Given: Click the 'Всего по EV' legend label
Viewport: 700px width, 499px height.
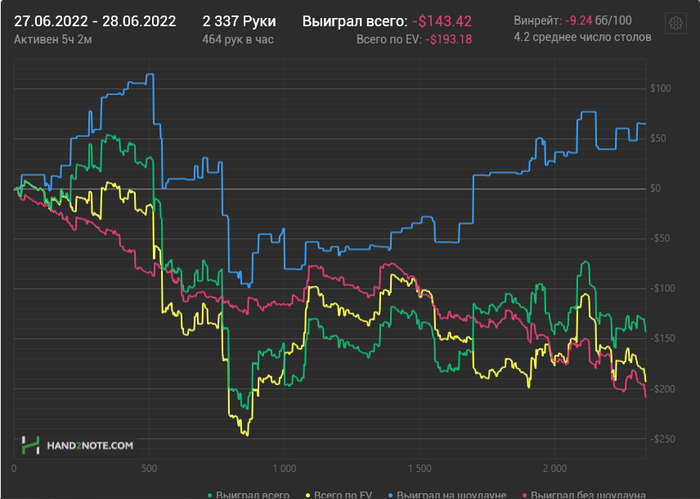Looking at the screenshot, I should coord(343,495).
